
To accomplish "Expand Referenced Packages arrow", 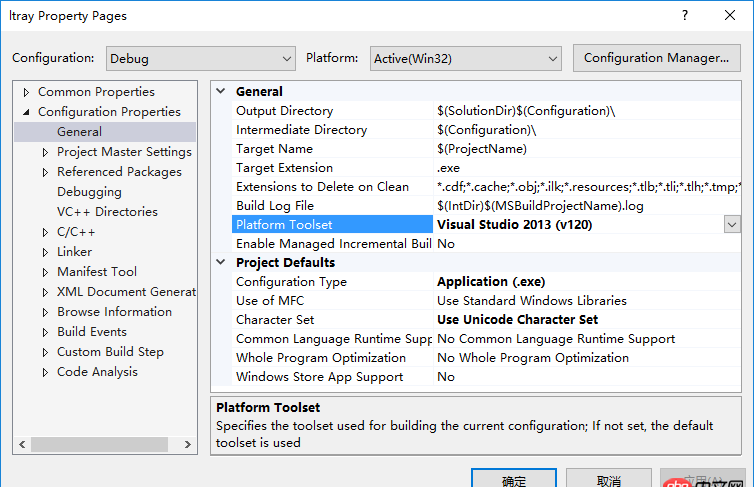I will coord(45,172).
